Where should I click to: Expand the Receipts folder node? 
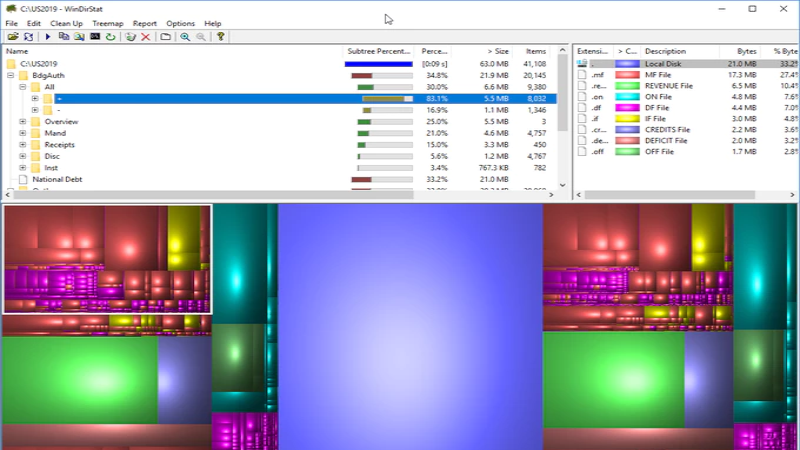[22, 145]
